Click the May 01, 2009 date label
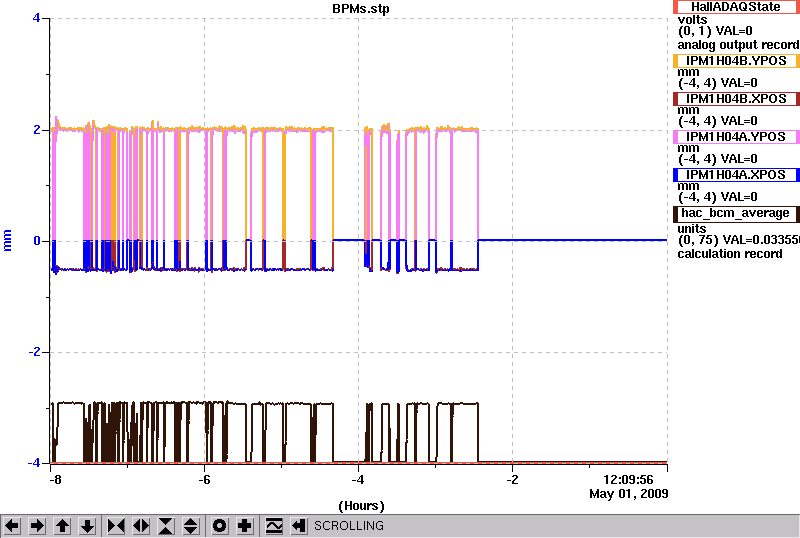 pyautogui.click(x=629, y=494)
